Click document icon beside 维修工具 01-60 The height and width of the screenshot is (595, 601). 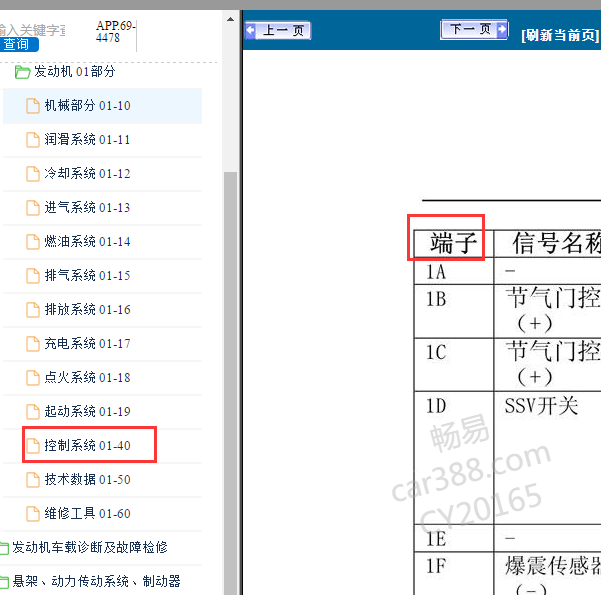(x=33, y=514)
